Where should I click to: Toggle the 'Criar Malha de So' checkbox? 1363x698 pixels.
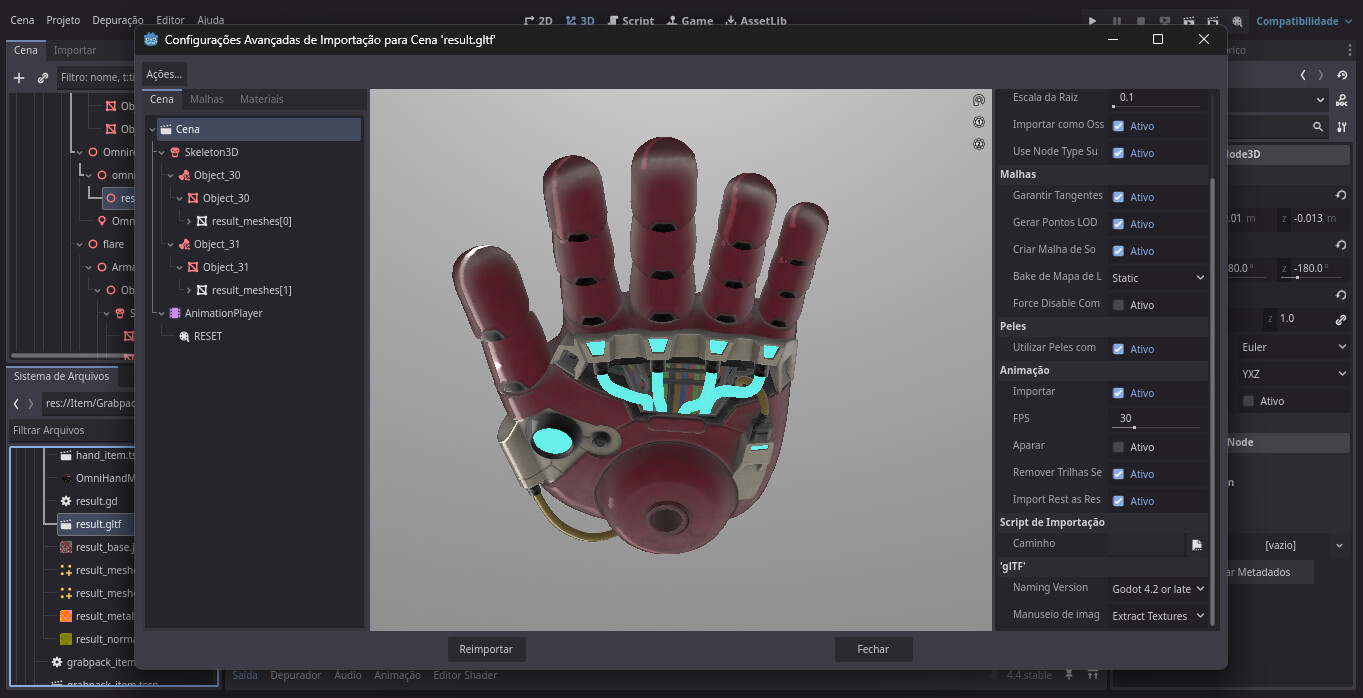(x=1118, y=251)
